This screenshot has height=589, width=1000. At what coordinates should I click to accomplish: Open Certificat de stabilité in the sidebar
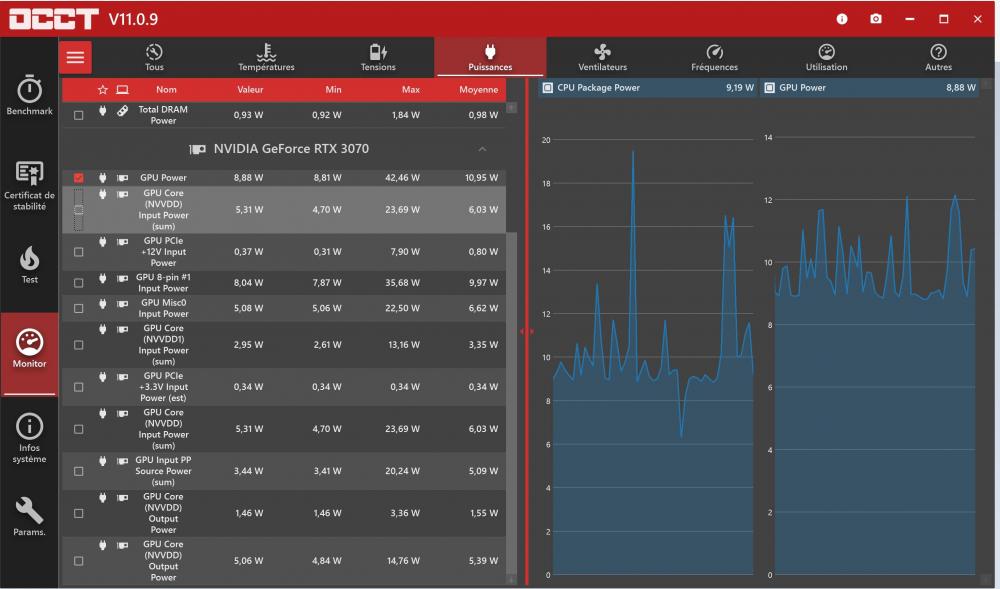(x=29, y=185)
